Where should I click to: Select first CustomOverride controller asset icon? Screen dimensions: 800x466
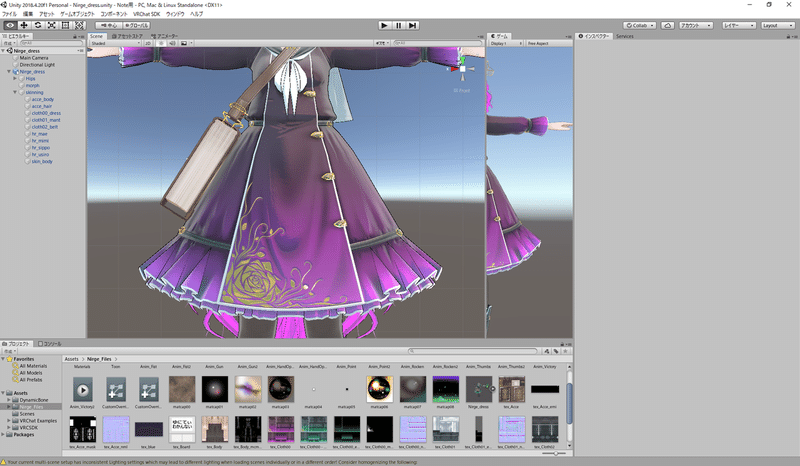116,390
